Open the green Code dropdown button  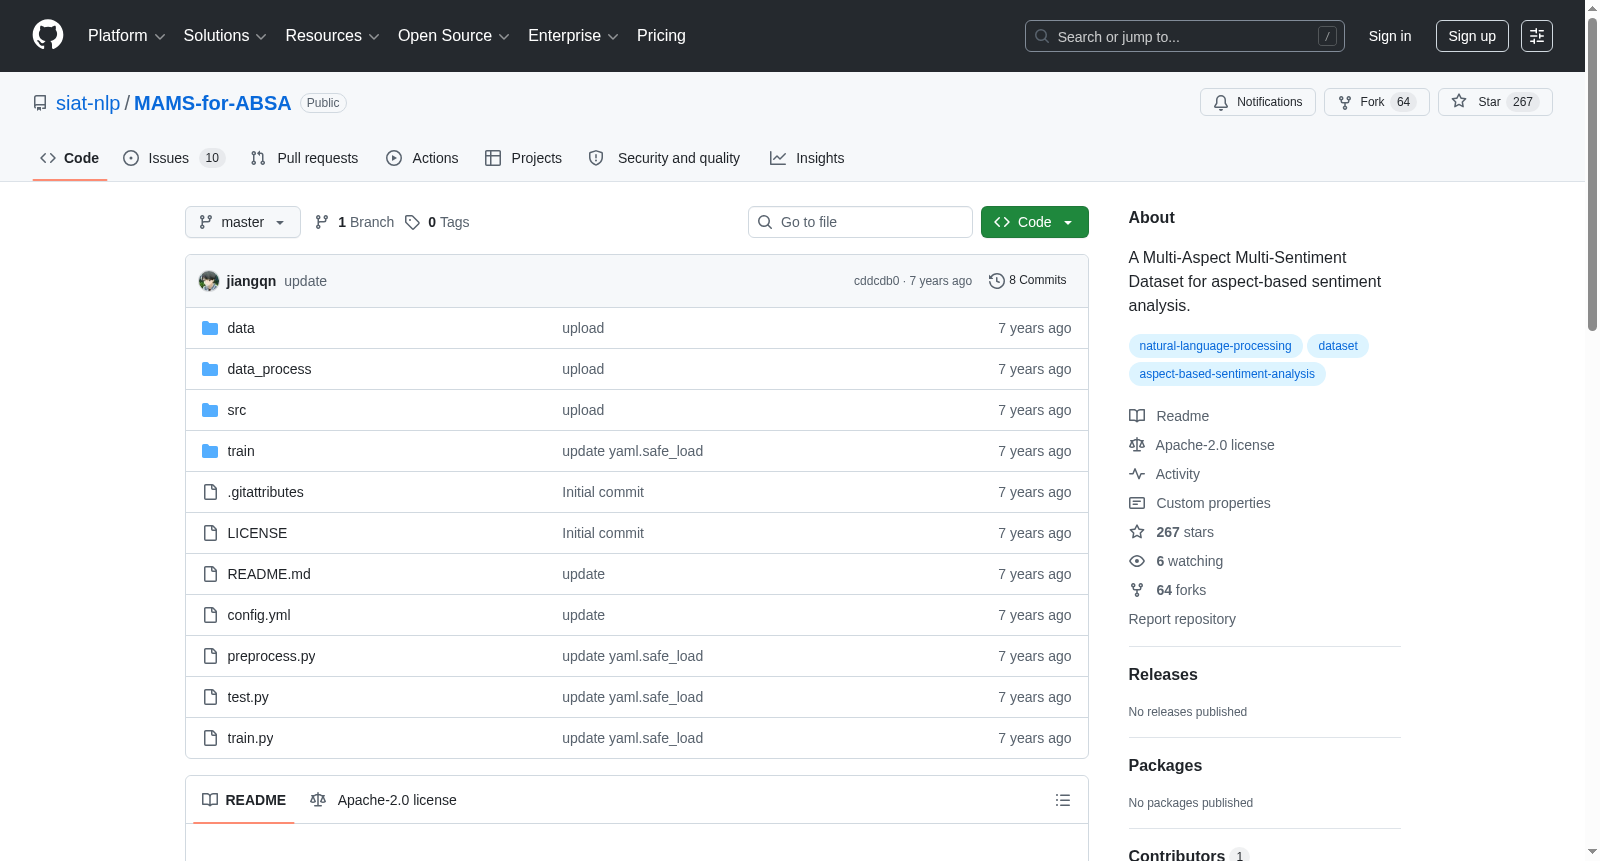pyautogui.click(x=1035, y=222)
